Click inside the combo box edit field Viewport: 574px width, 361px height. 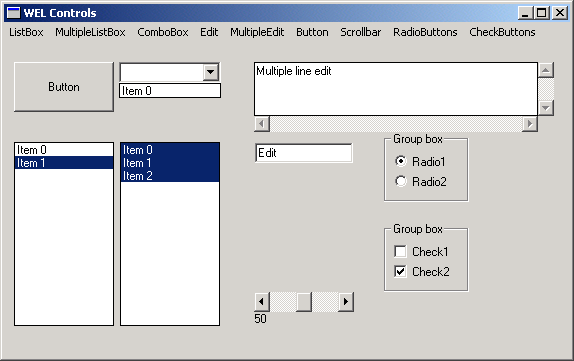tap(161, 72)
